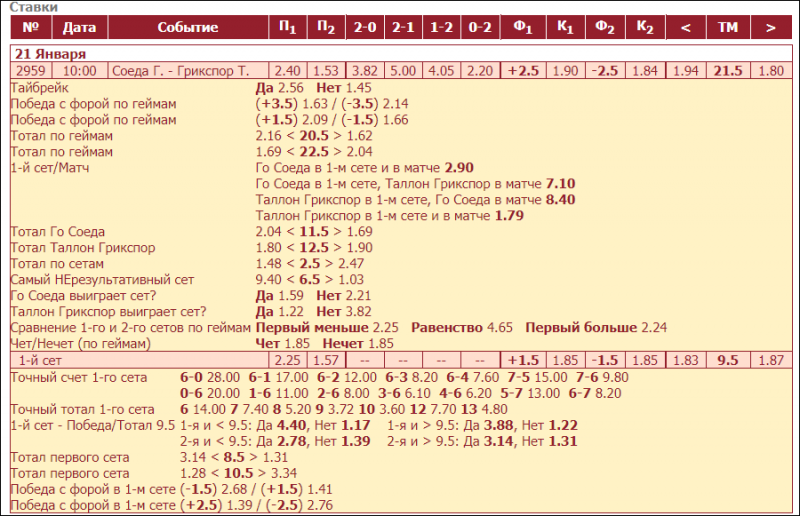The height and width of the screenshot is (516, 800).
Task: Pick Тайбрейк Да 2.56
Action: tap(280, 88)
